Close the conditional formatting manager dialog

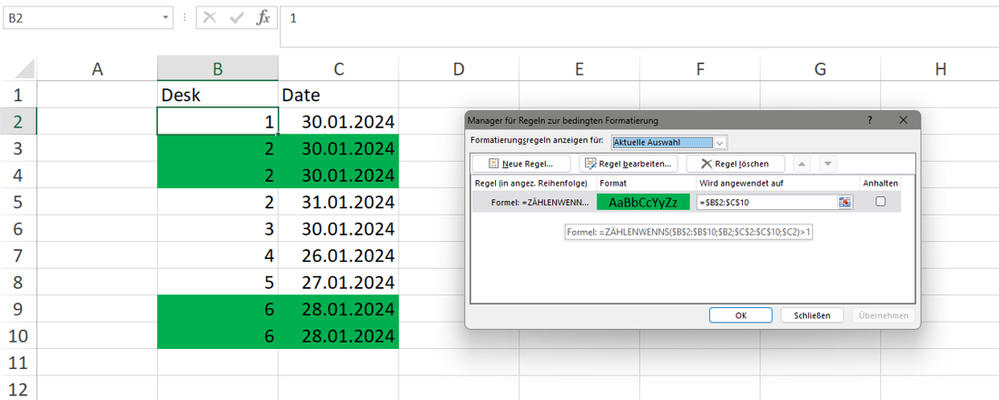[x=903, y=120]
